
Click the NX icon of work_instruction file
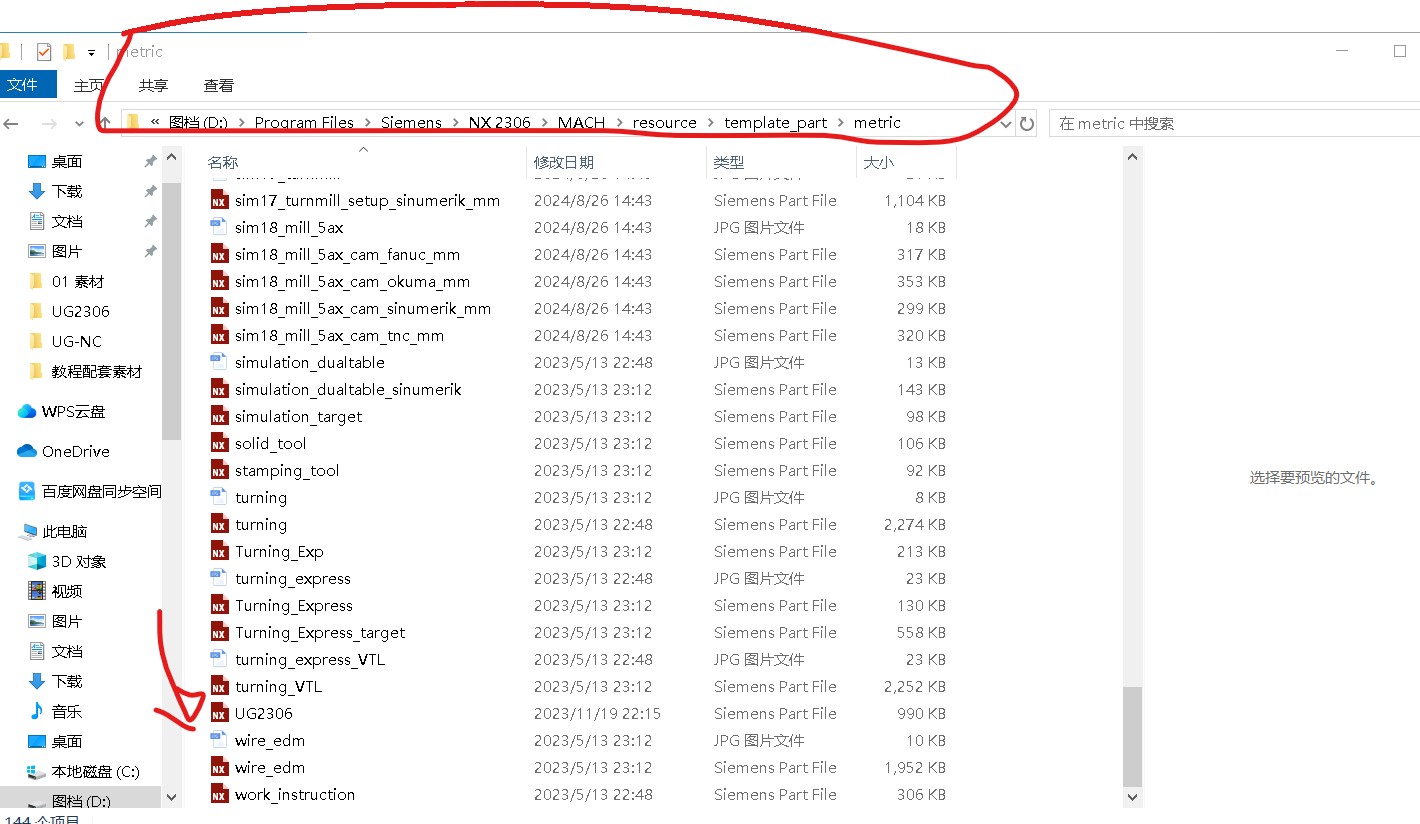tap(219, 794)
